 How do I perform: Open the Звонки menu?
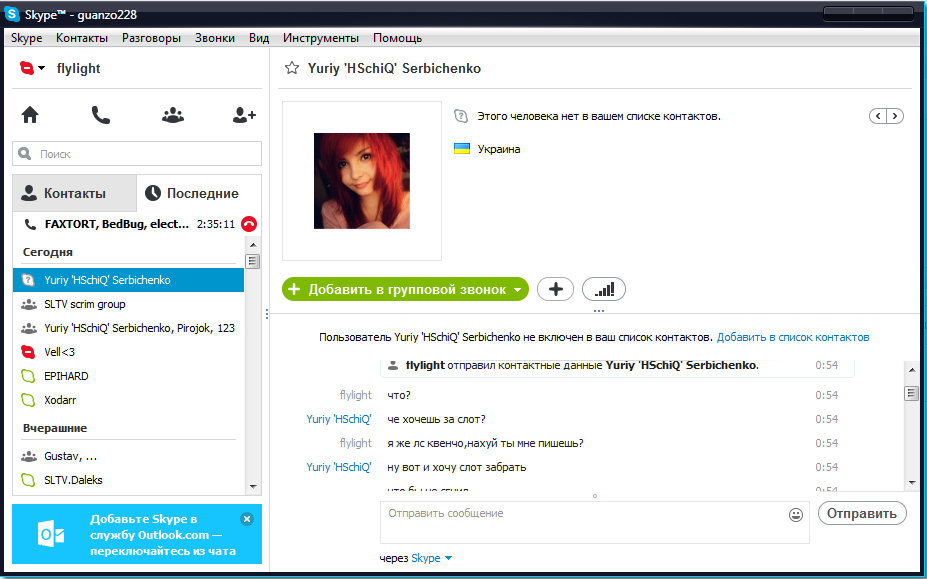point(215,38)
